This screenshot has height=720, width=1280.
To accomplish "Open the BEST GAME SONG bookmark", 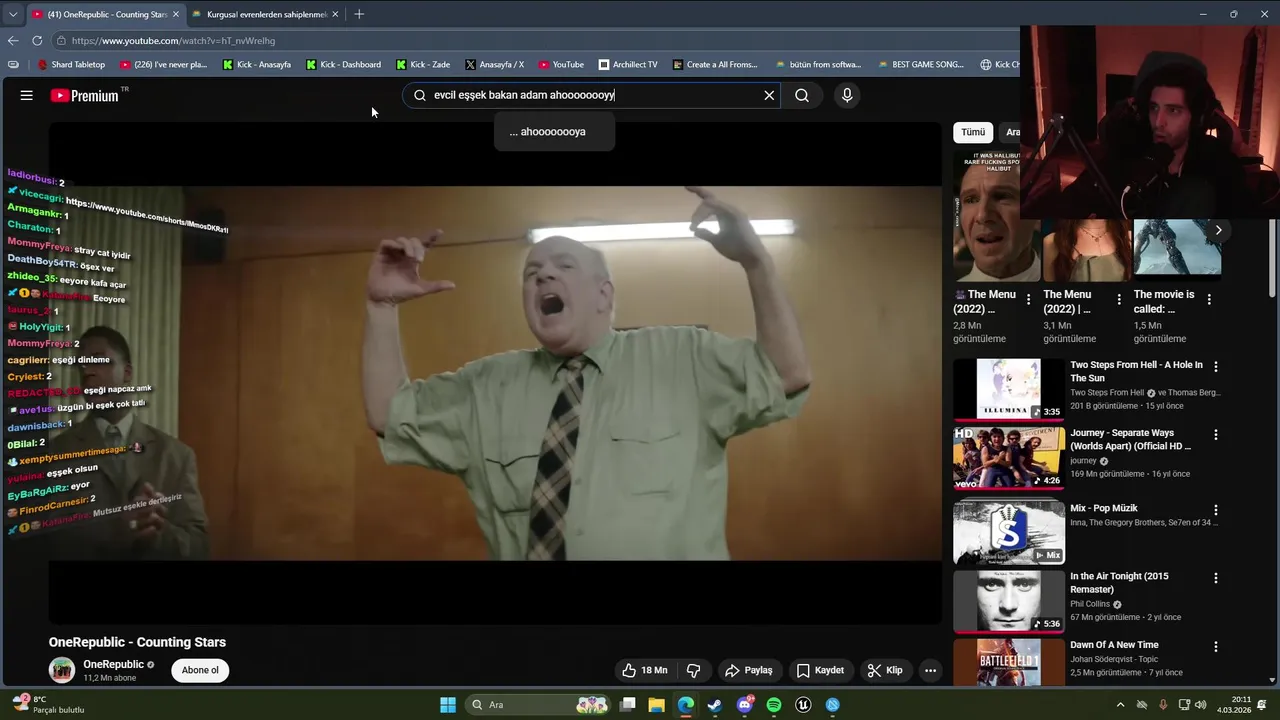I will (921, 64).
